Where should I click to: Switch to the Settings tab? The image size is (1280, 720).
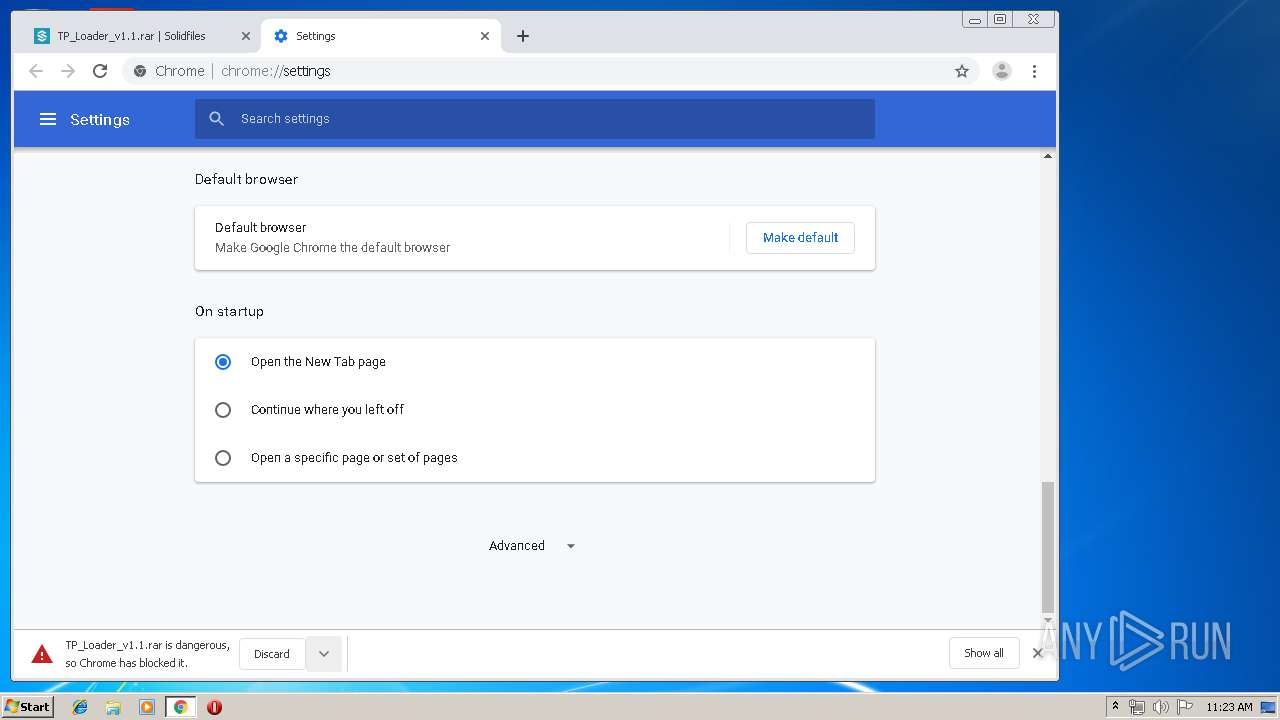click(x=382, y=36)
